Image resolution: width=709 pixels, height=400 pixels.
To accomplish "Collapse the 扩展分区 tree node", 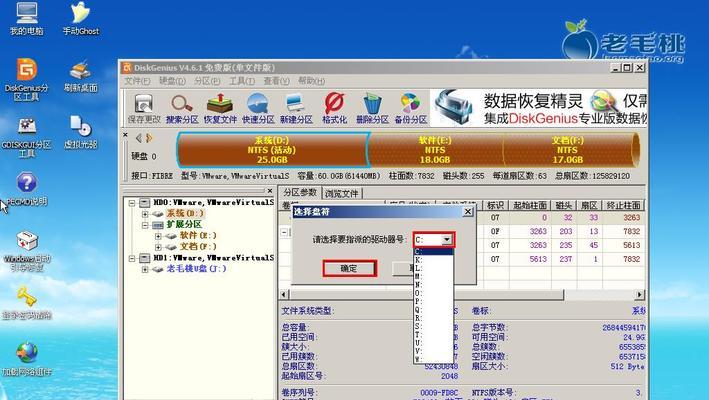I will point(145,225).
